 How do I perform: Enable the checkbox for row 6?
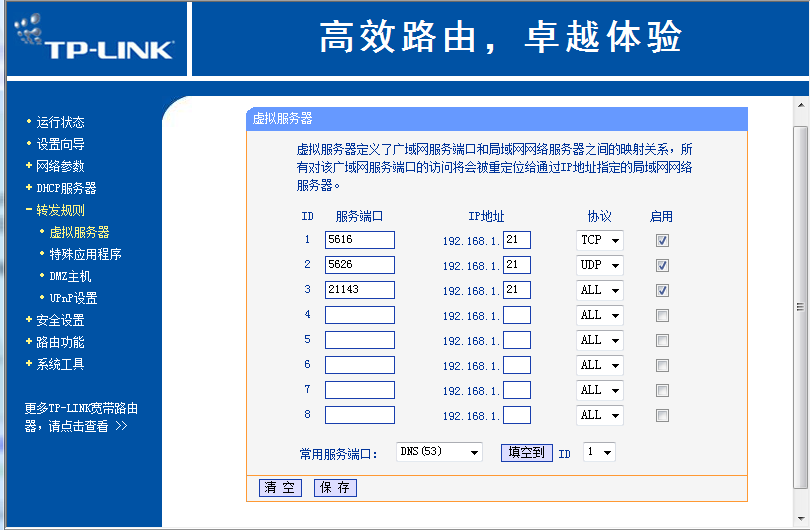[662, 366]
